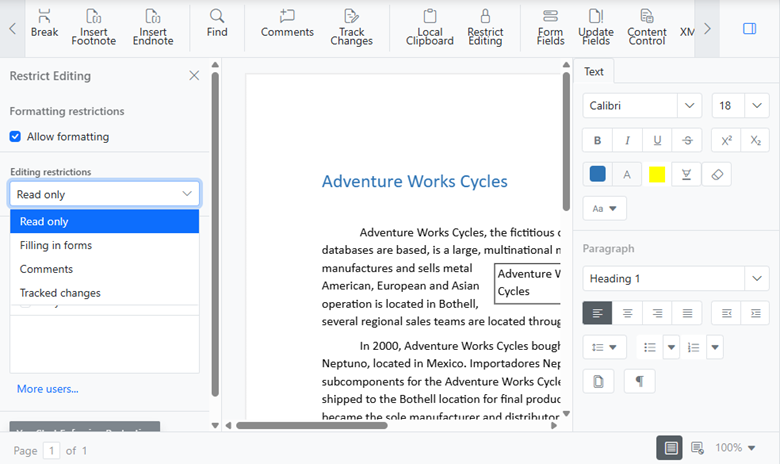Open numbered list style dropdown arrow
Image resolution: width=780 pixels, height=464 pixels.
(x=715, y=347)
